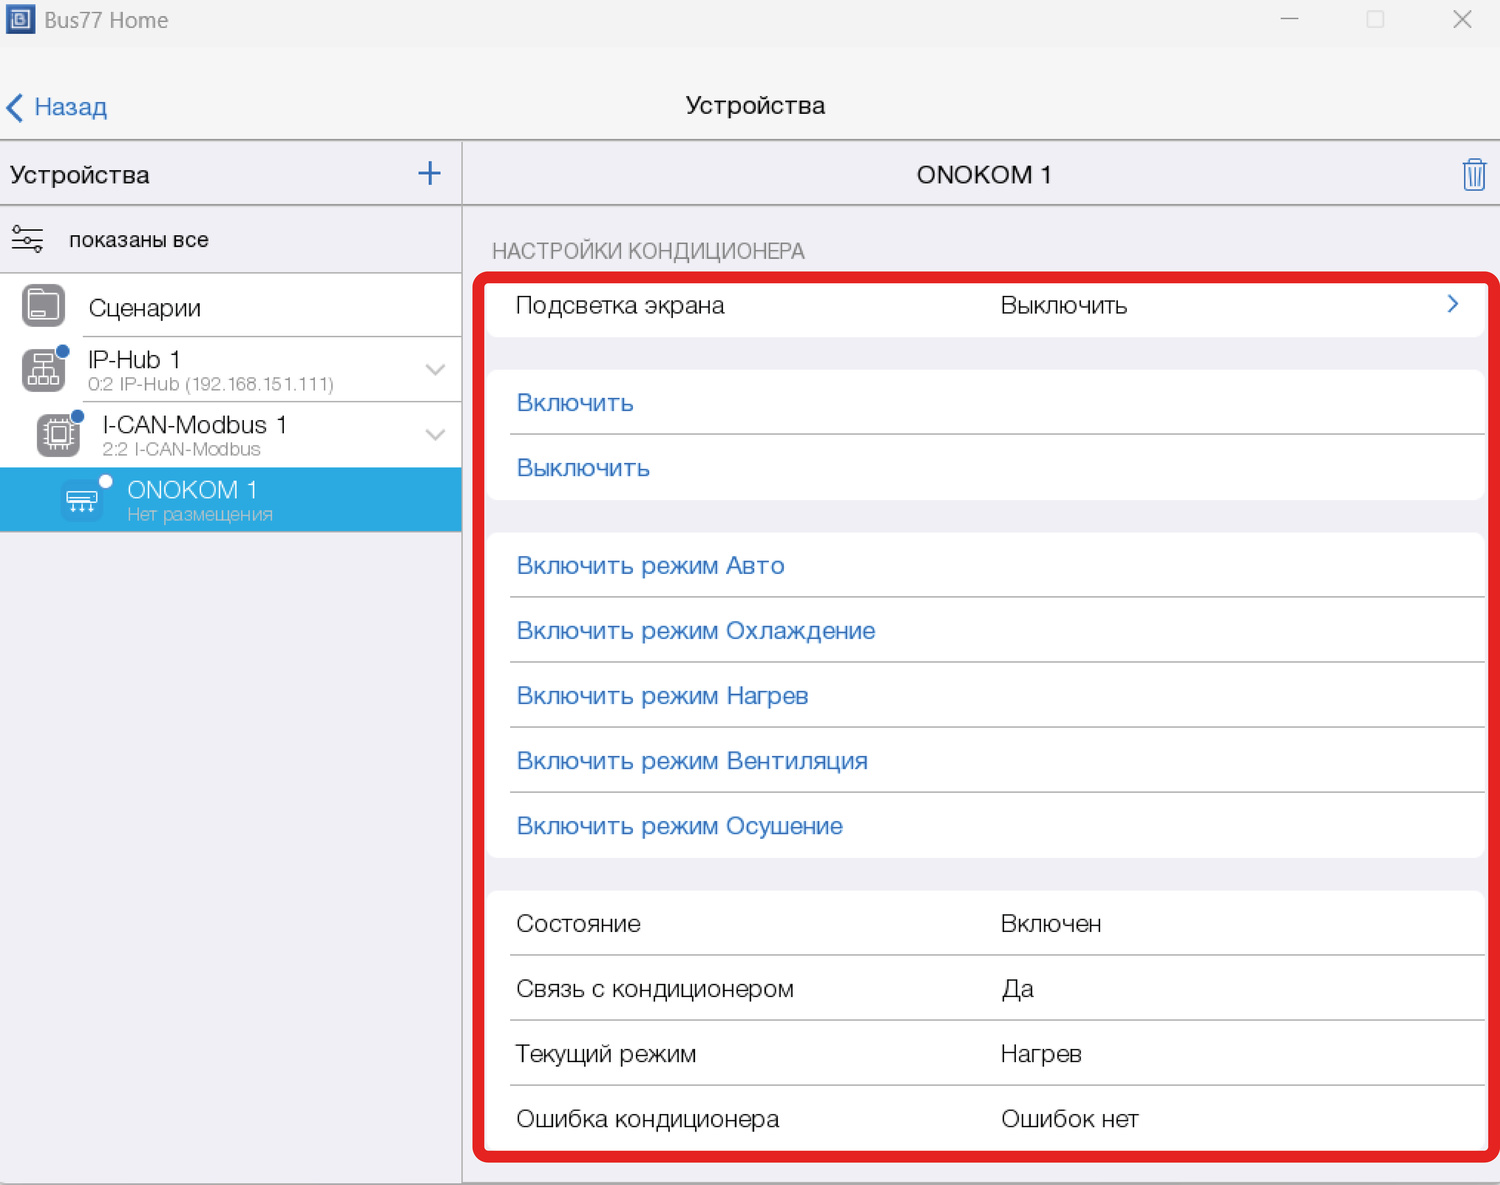This screenshot has width=1500, height=1185.
Task: Click the Bus77 Home app icon
Action: [20, 20]
